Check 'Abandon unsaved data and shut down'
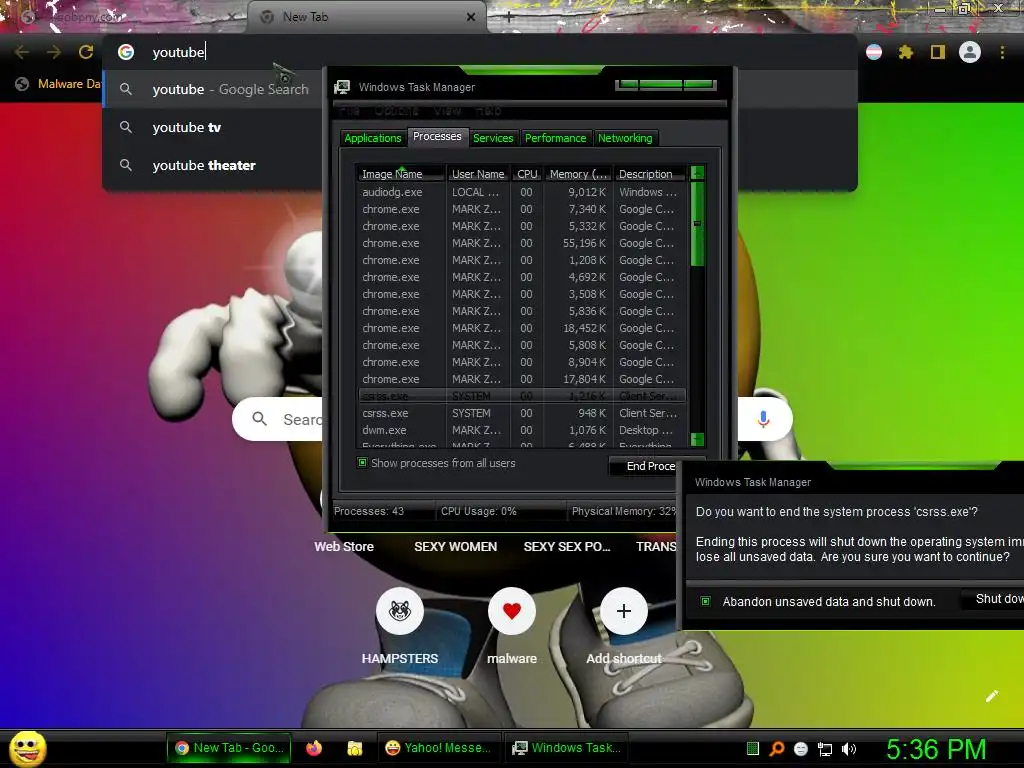 705,601
